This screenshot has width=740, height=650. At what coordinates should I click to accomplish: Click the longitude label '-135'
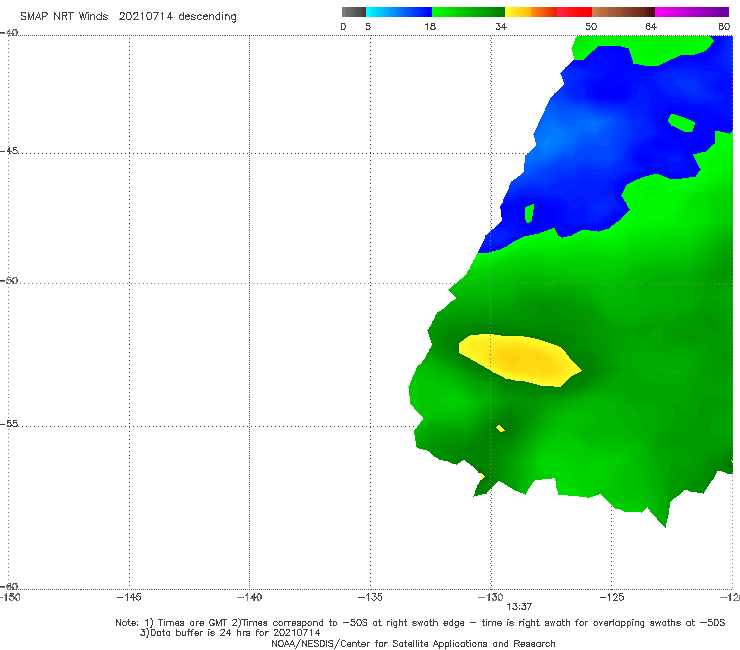[370, 597]
